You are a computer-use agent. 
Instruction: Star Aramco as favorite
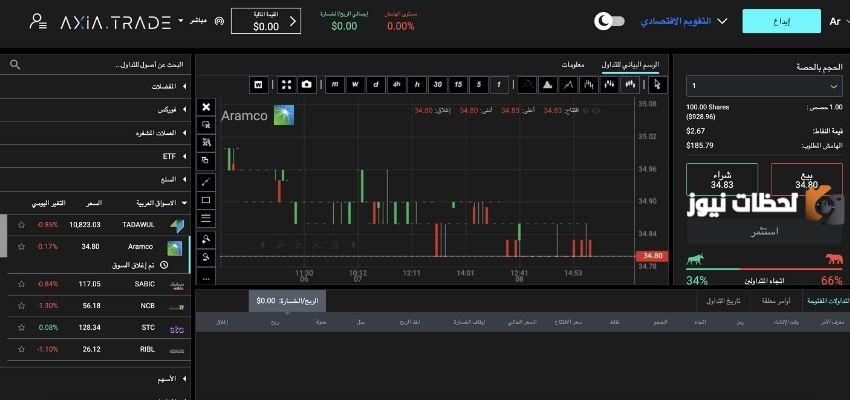(21, 247)
